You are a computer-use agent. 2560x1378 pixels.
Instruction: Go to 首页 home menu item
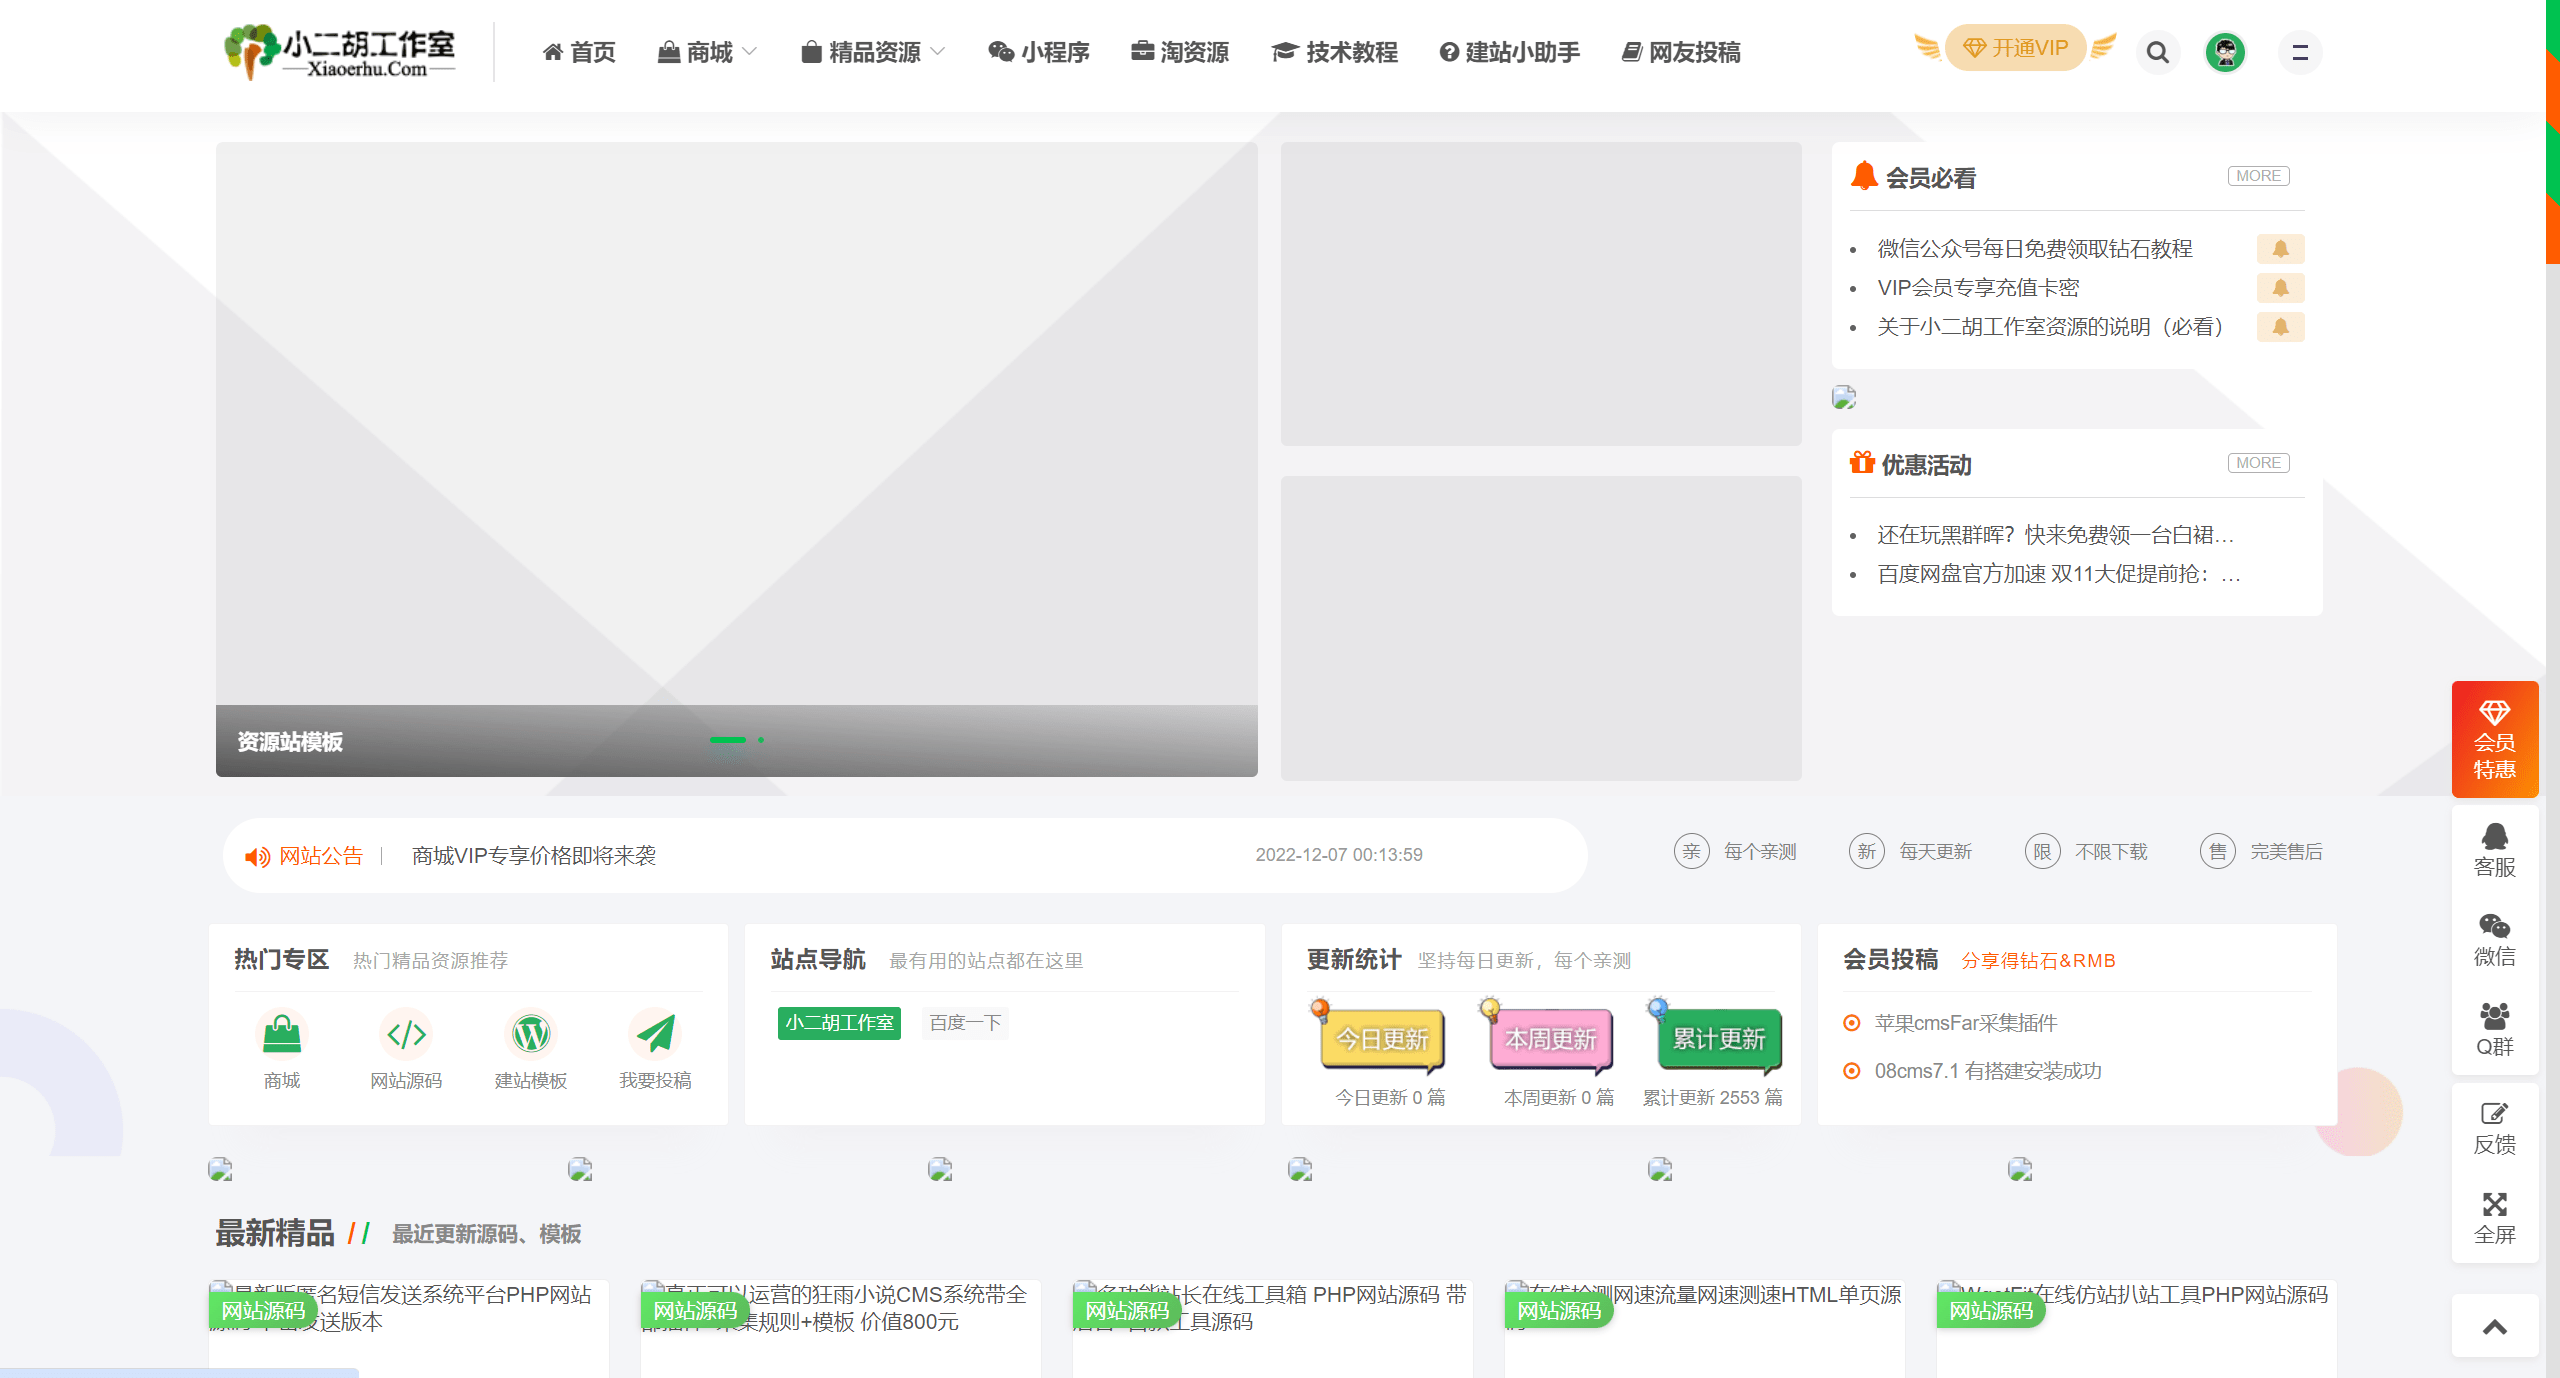pos(579,52)
